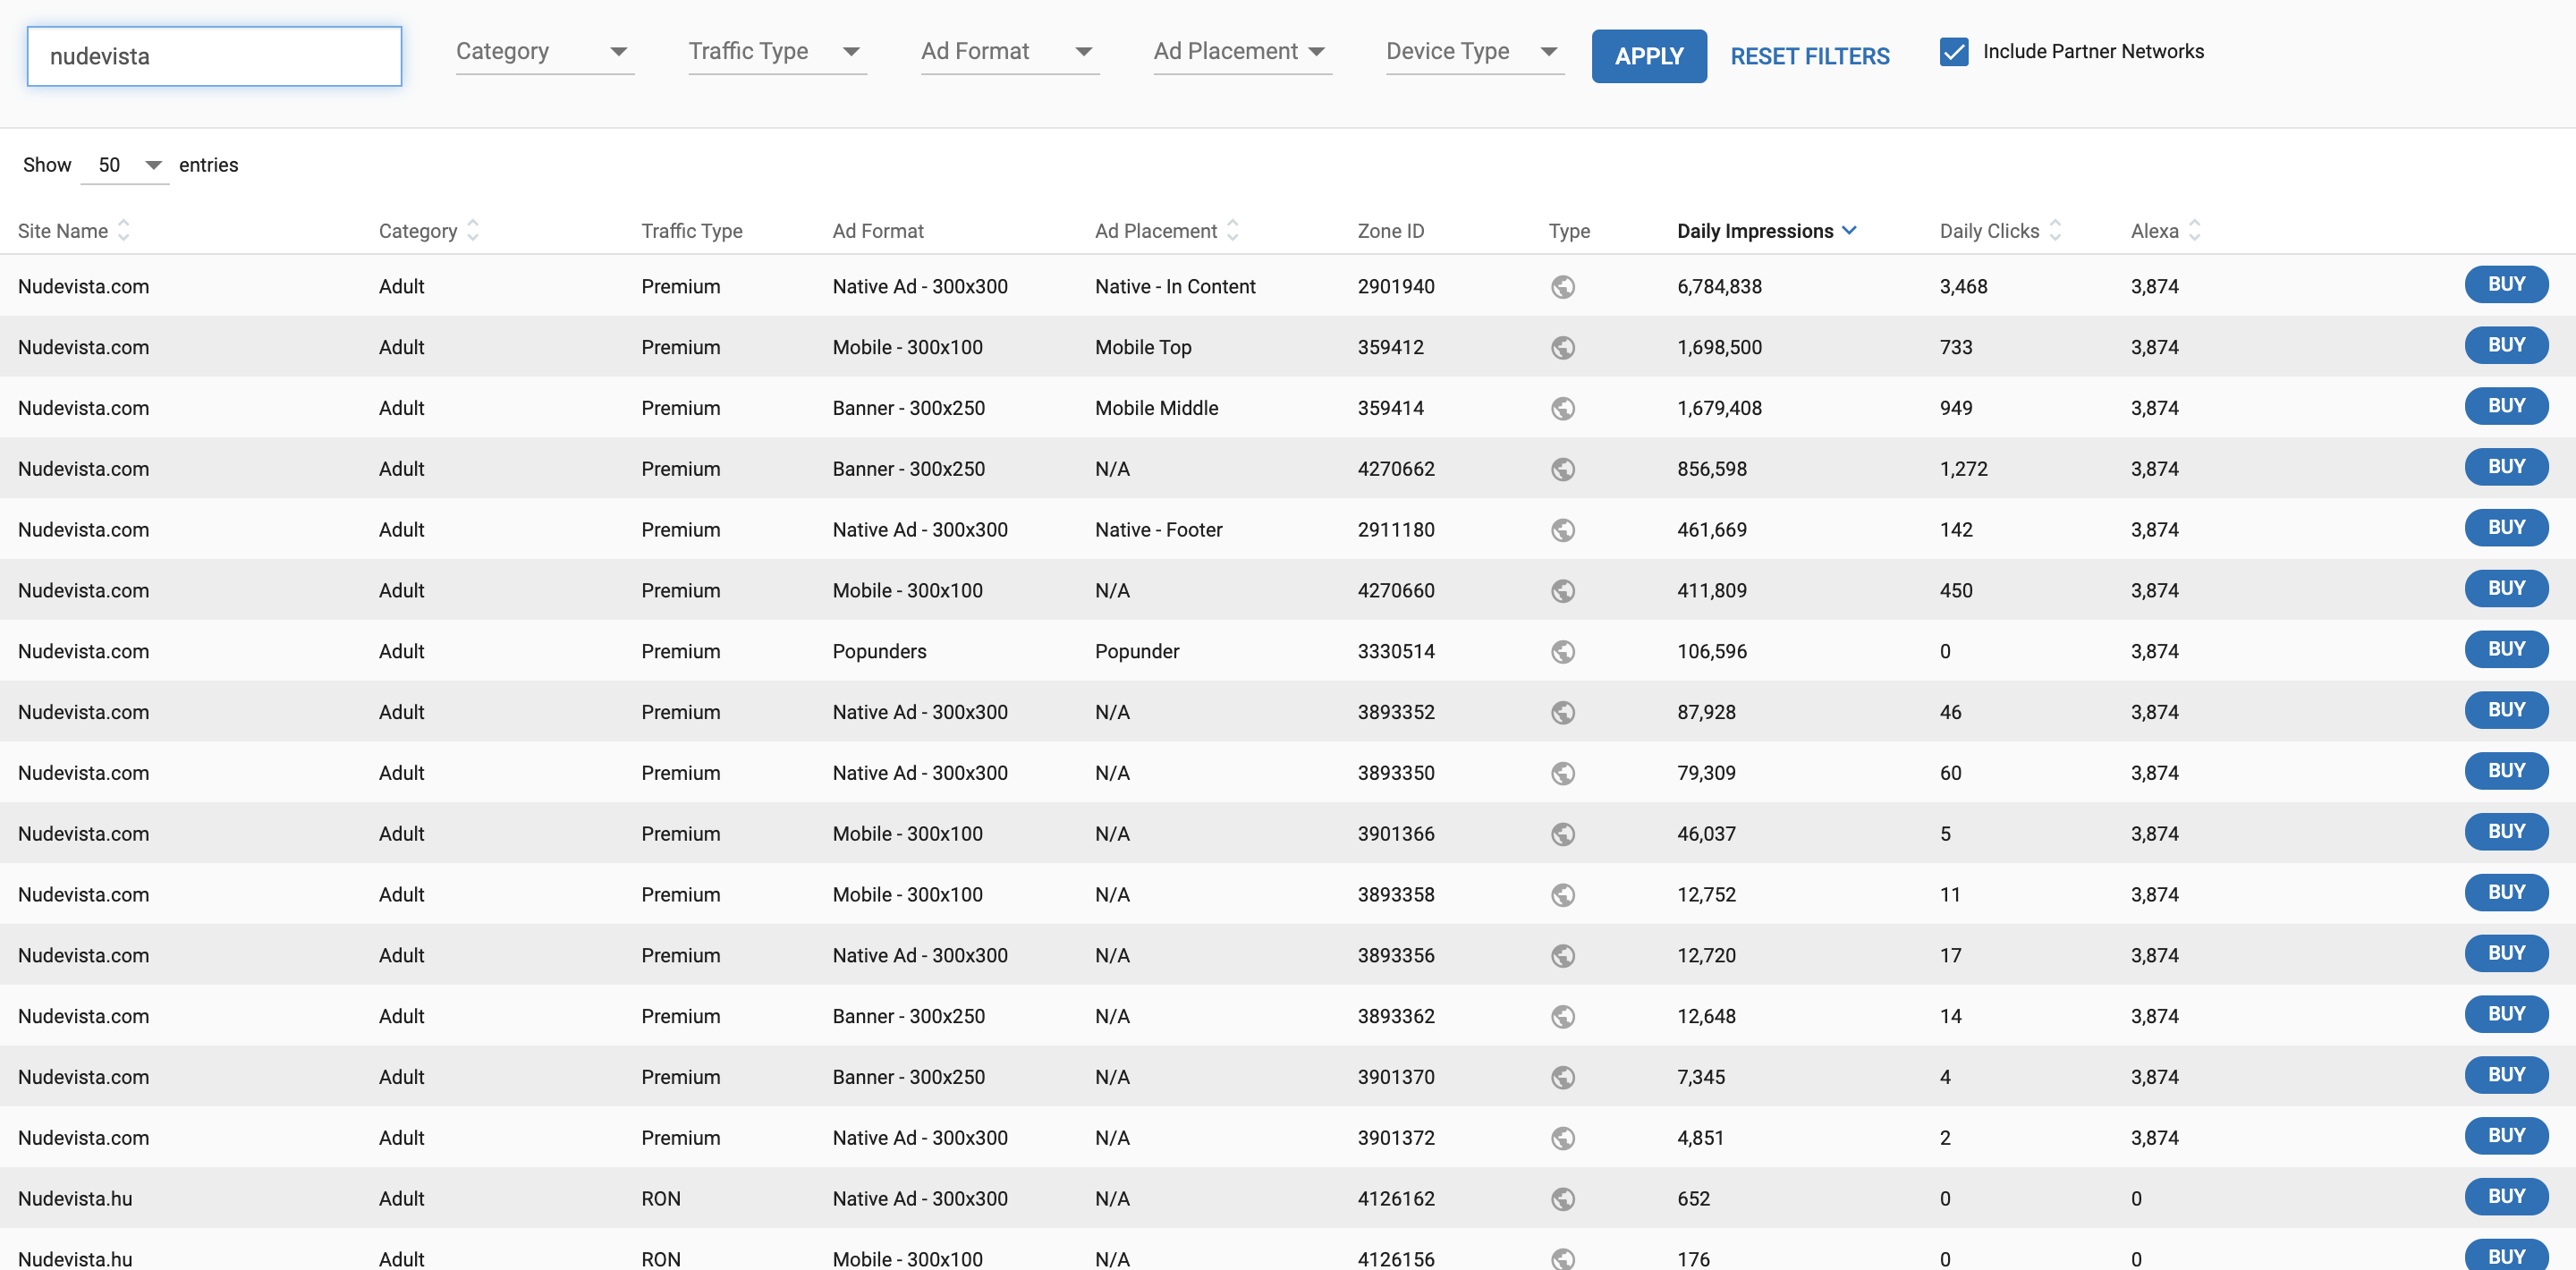2576x1270 pixels.
Task: Click the globe type icon for zone 3901370
Action: coord(1563,1078)
